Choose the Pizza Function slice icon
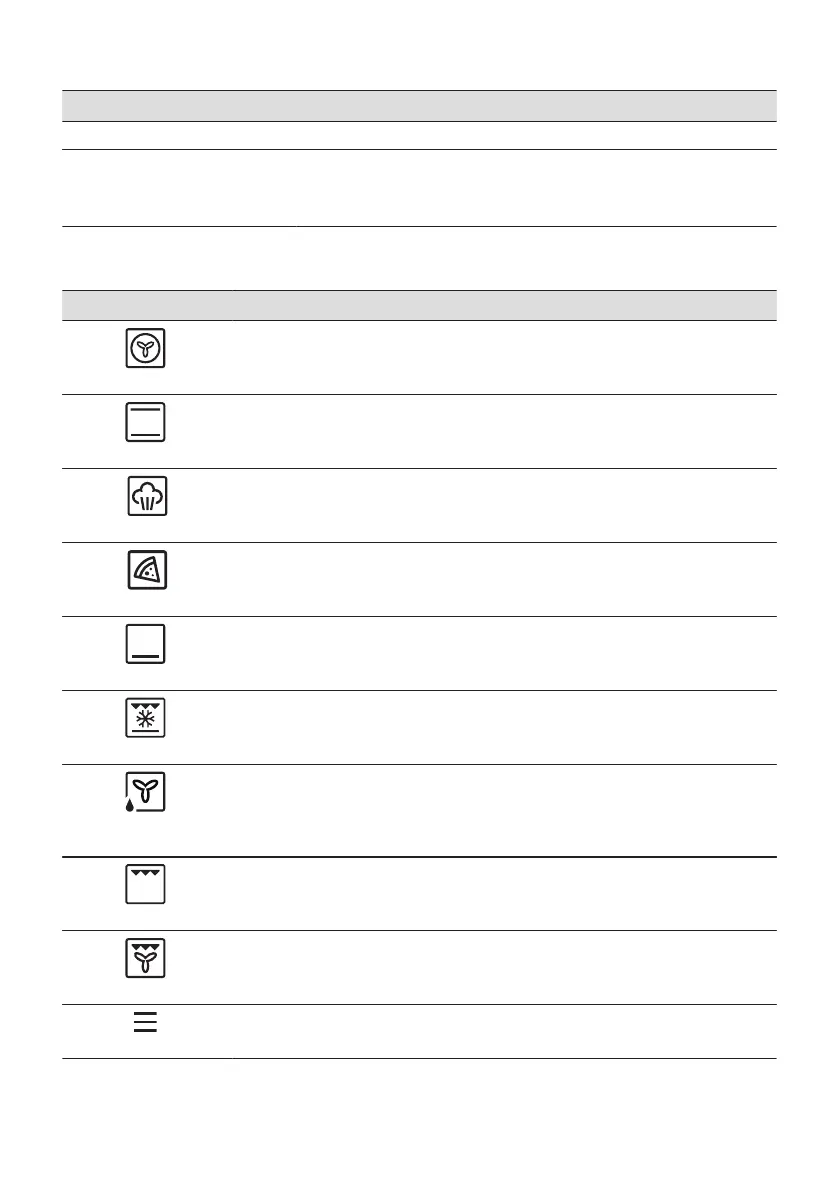This screenshot has width=839, height=1191. 147,571
